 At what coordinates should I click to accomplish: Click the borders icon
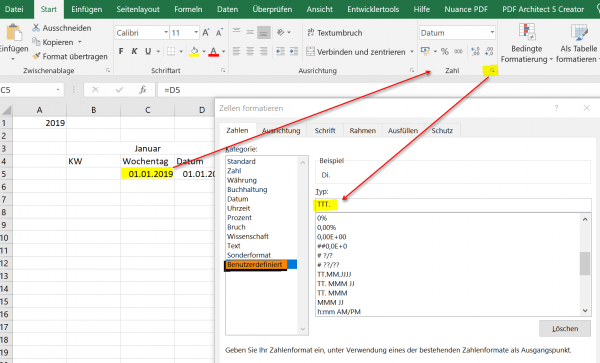[171, 51]
